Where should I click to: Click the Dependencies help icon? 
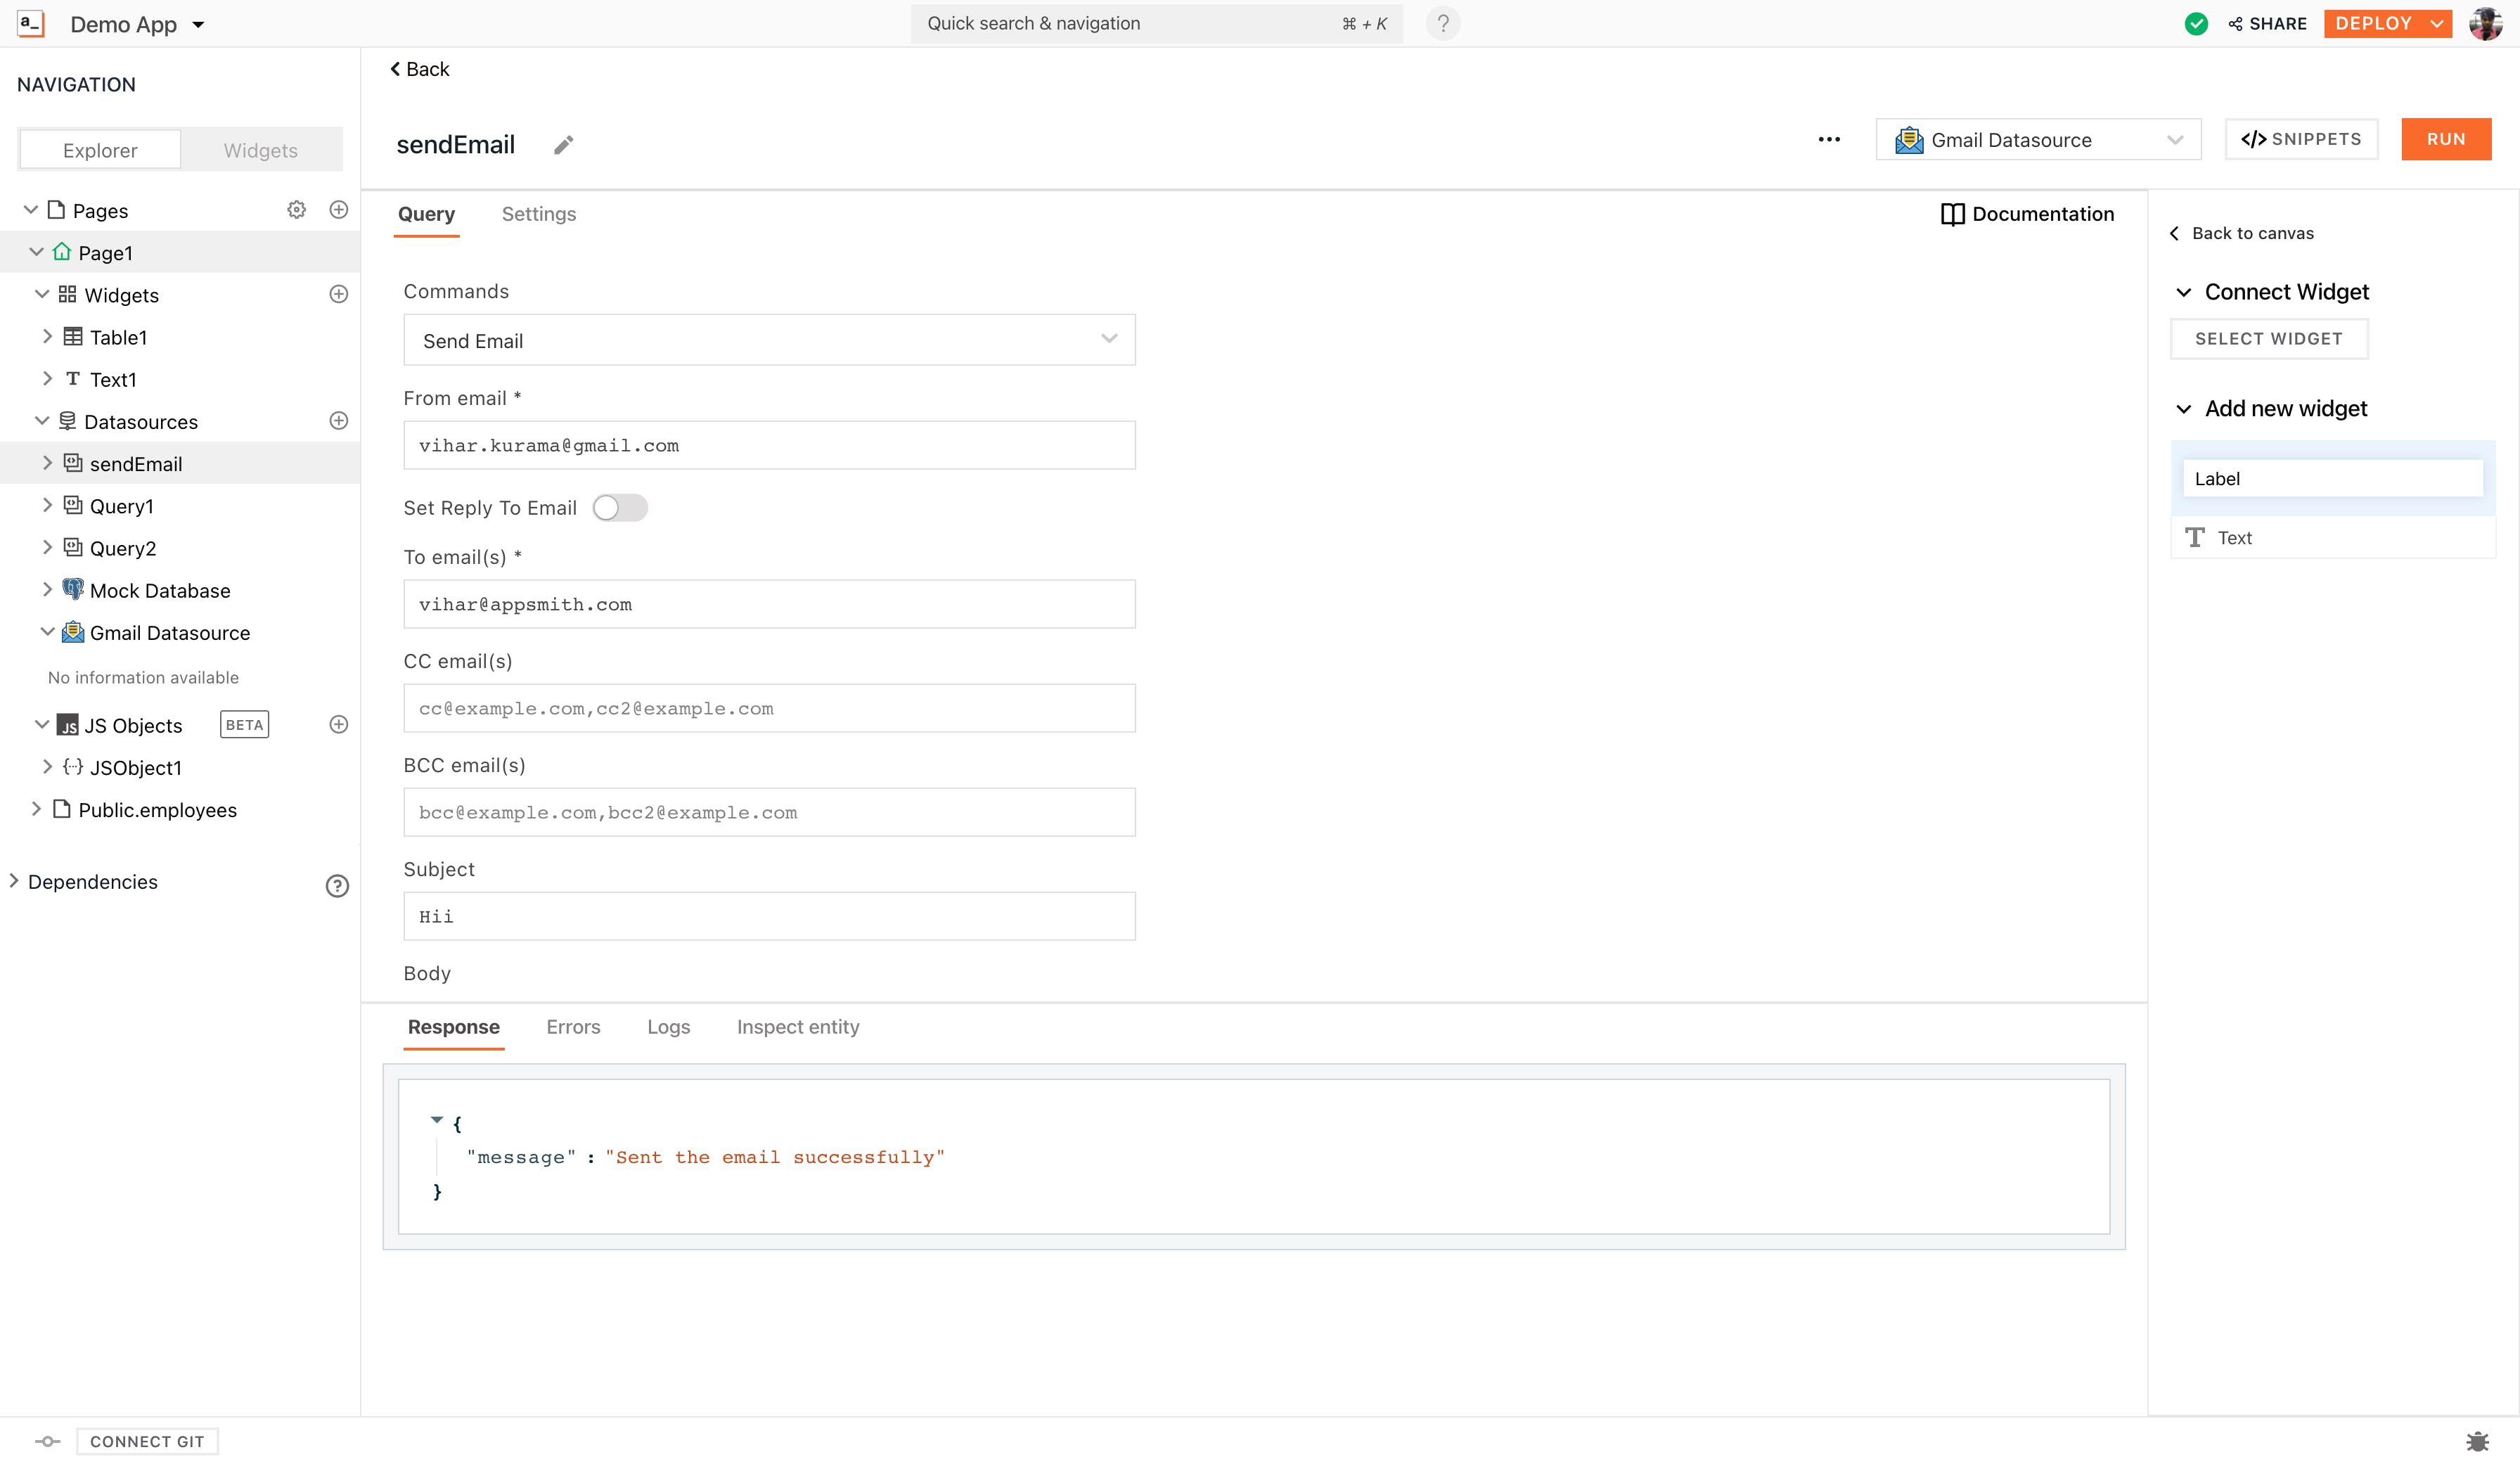tap(337, 885)
